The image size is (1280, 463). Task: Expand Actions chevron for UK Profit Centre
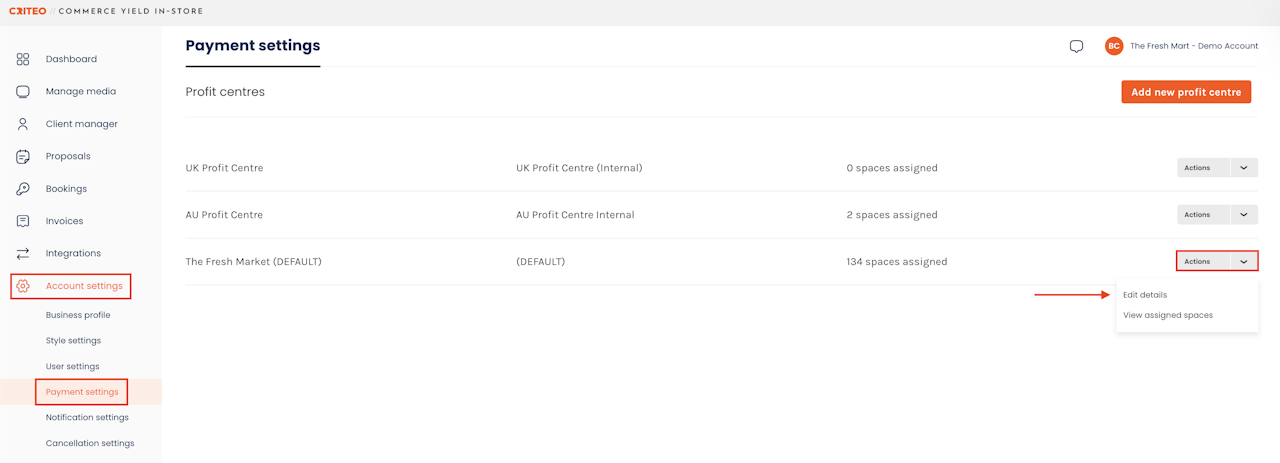[1243, 168]
